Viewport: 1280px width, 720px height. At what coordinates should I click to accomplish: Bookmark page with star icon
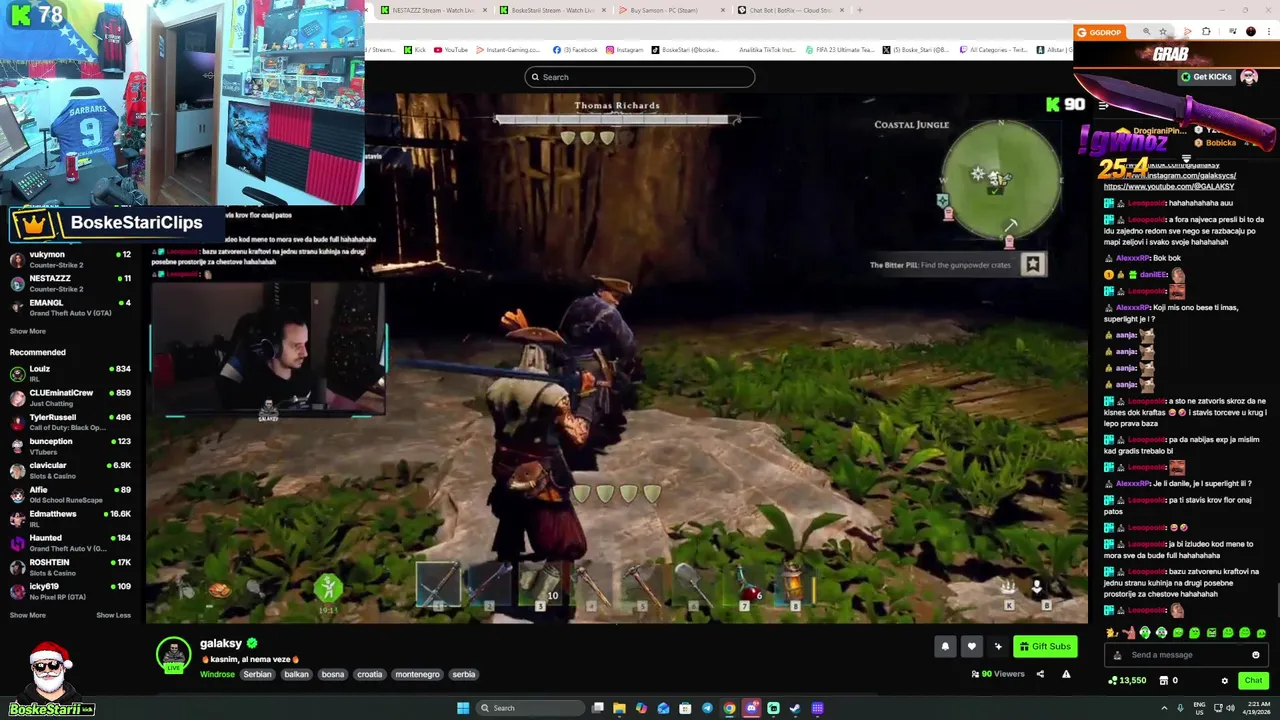tap(1162, 32)
